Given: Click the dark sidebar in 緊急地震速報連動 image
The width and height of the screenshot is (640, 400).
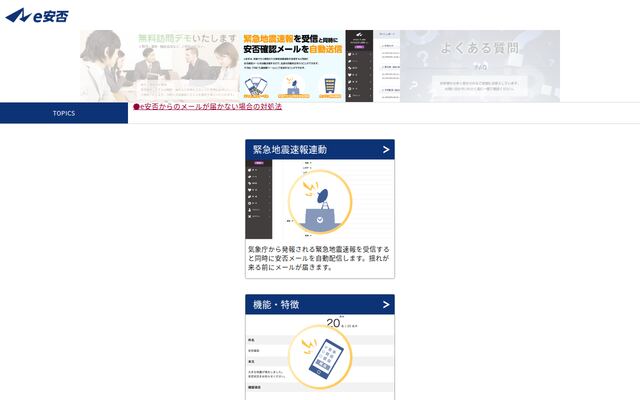Looking at the screenshot, I should 258,199.
